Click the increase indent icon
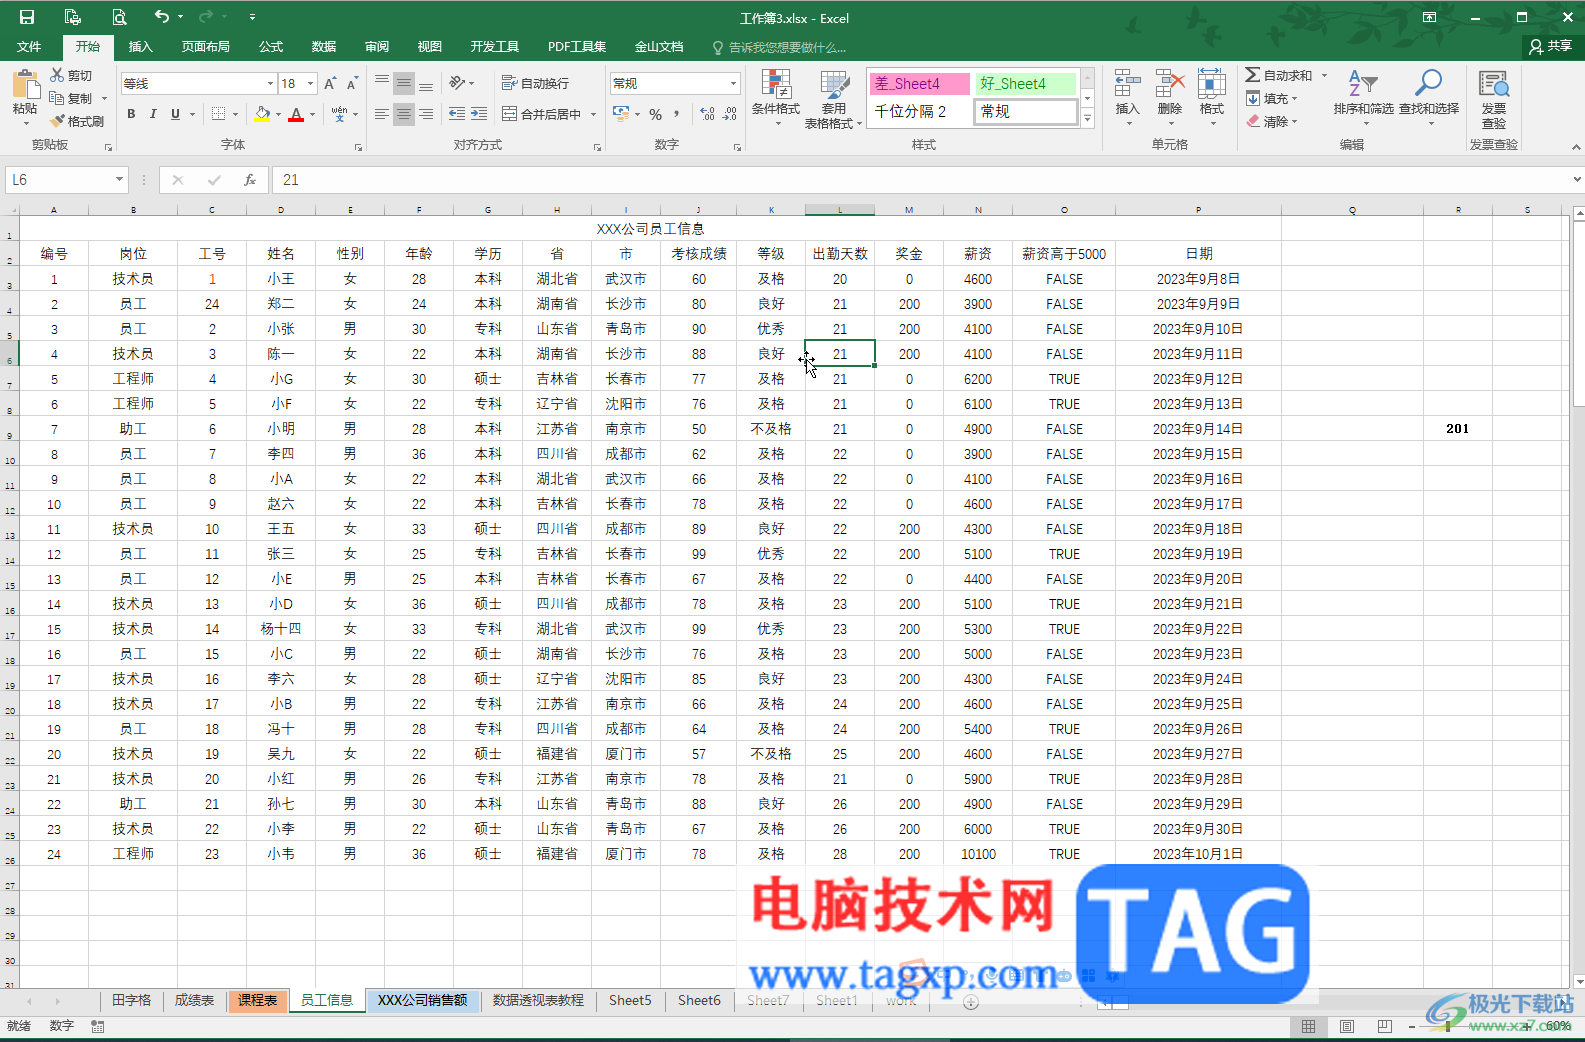Screen dimensions: 1585x1042 (479, 114)
